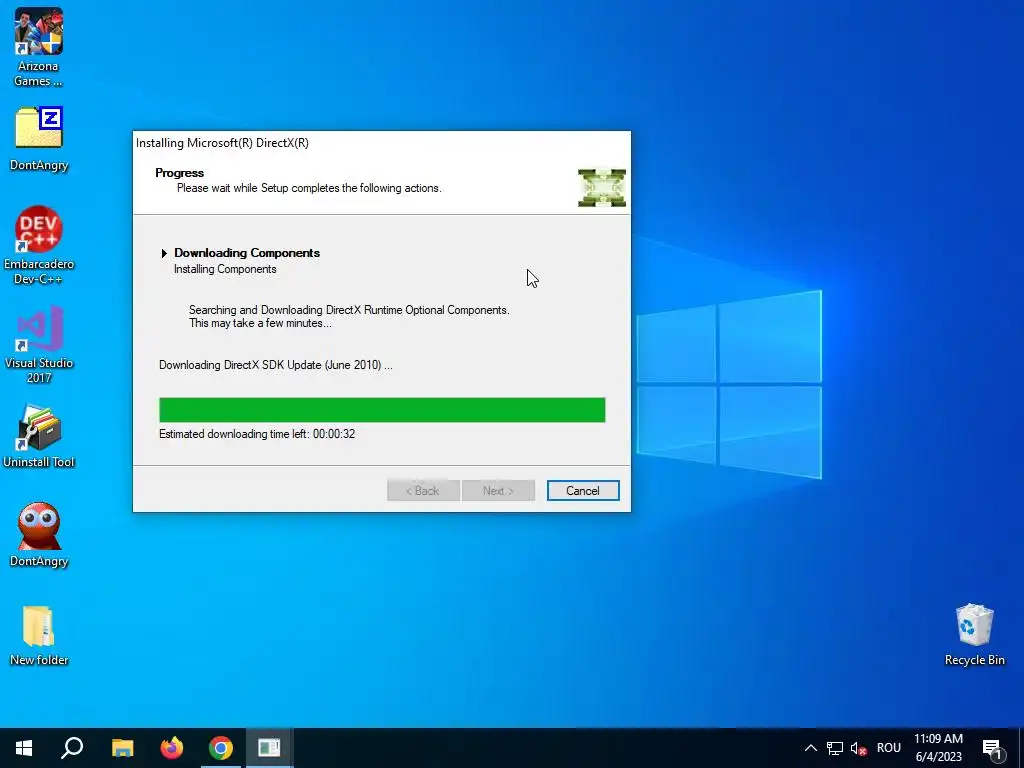
Task: Launch Google Chrome from the taskbar
Action: pyautogui.click(x=221, y=748)
